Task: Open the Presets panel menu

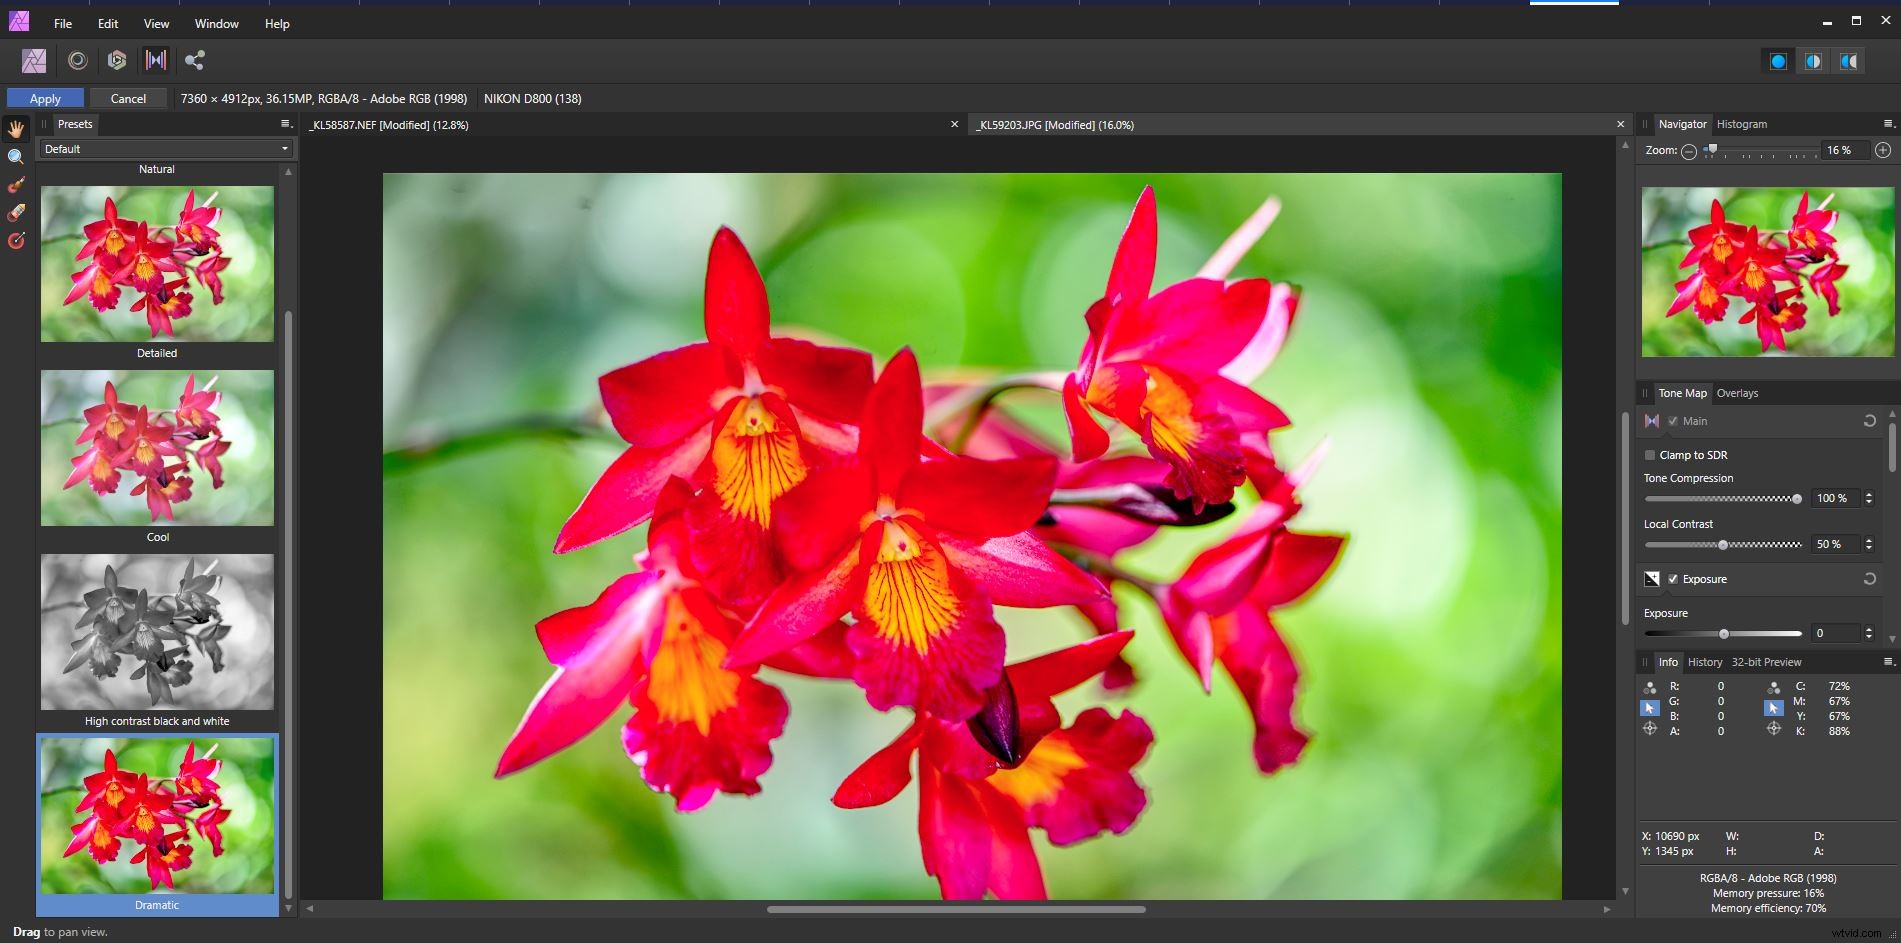Action: 285,124
